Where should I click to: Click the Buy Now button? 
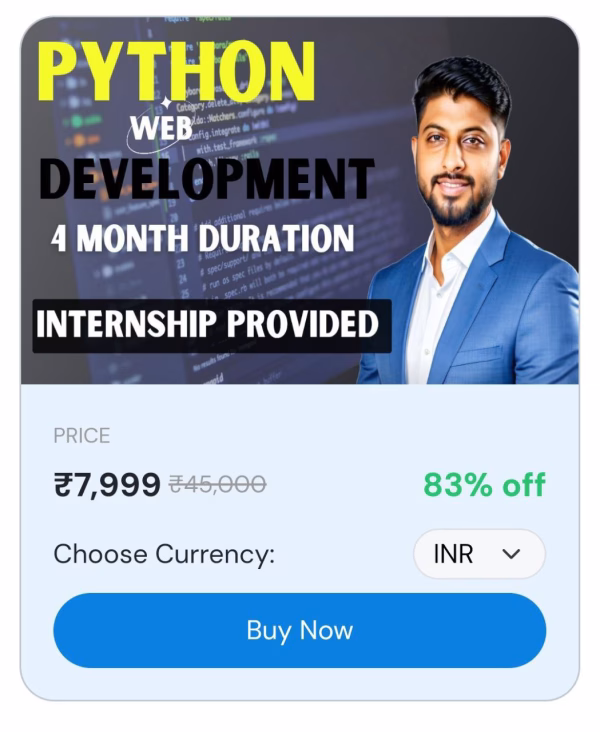tap(299, 630)
